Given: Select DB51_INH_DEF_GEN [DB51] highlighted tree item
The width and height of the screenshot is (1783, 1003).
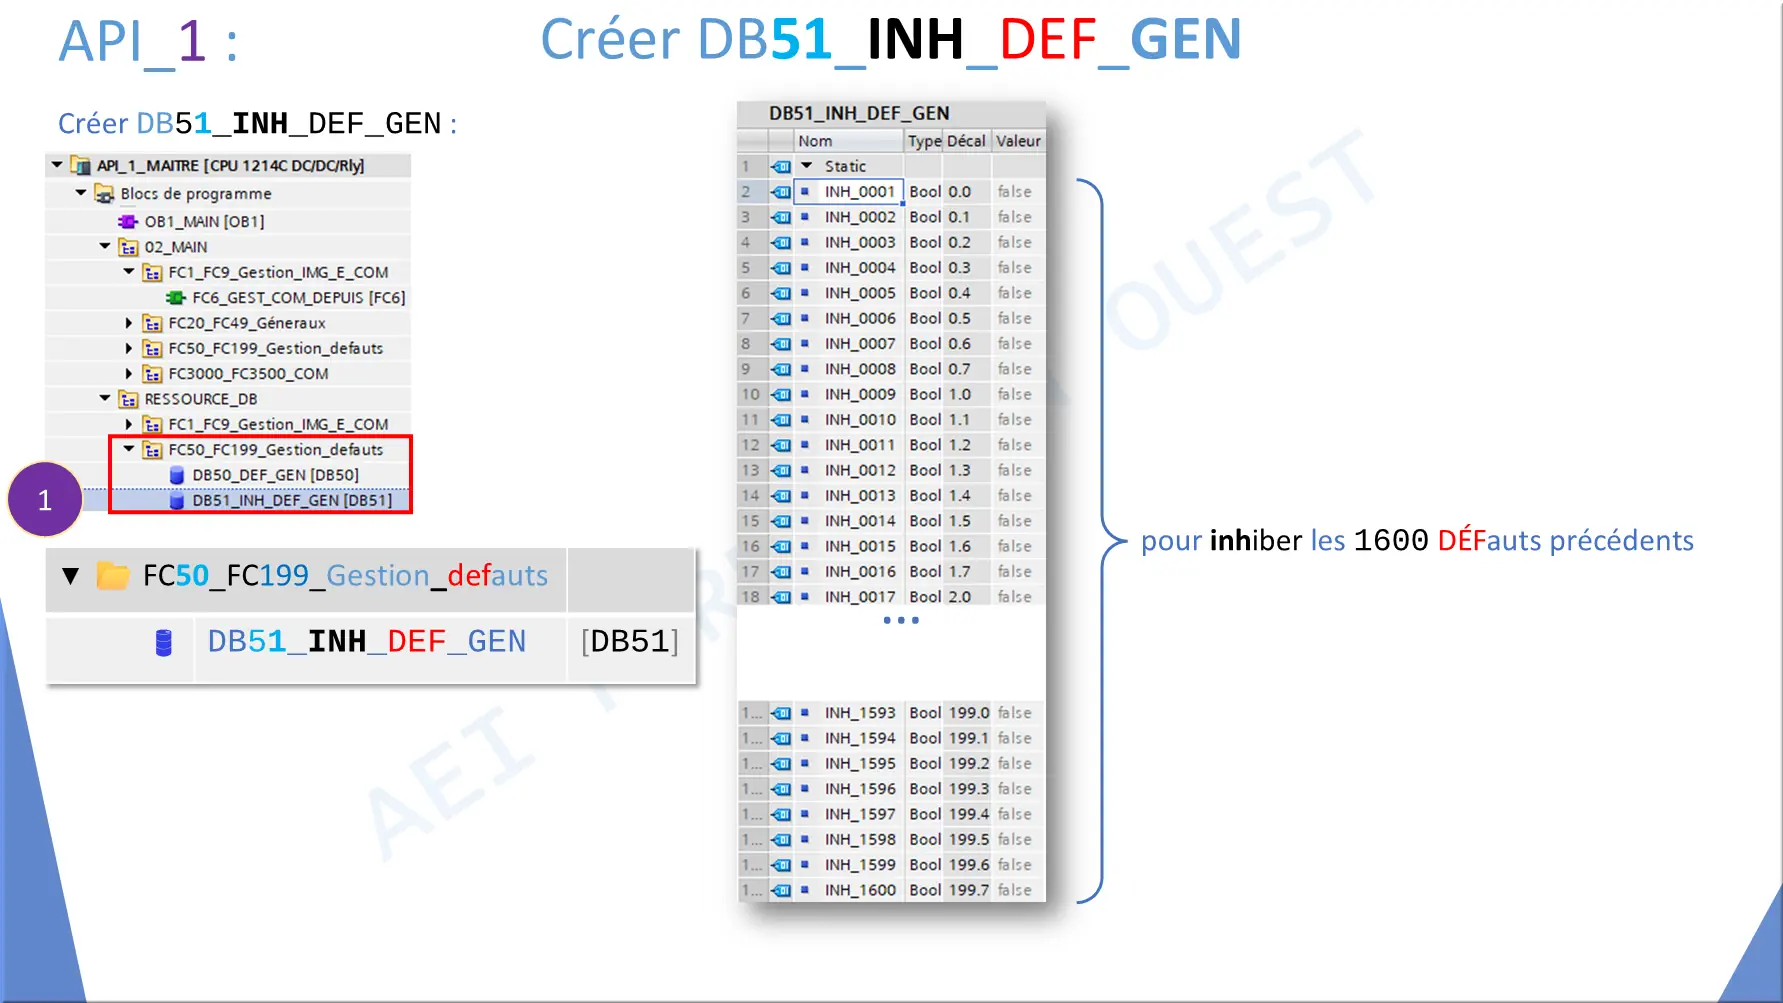Looking at the screenshot, I should click(292, 500).
